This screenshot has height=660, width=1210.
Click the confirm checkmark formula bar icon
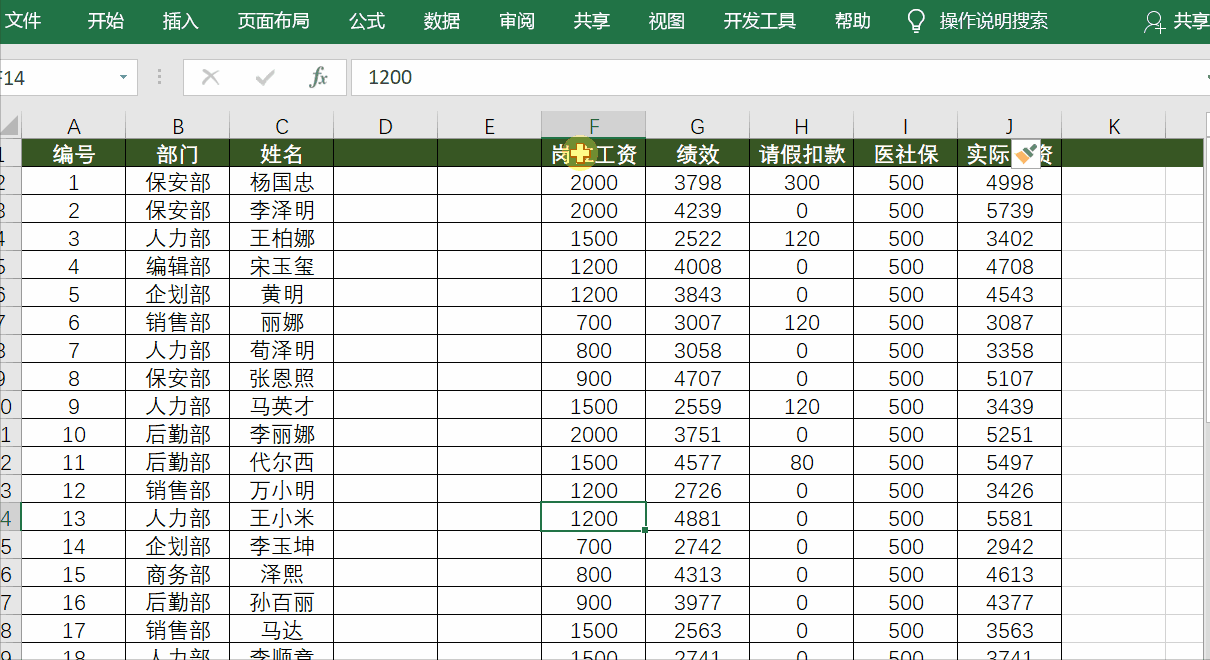(265, 77)
